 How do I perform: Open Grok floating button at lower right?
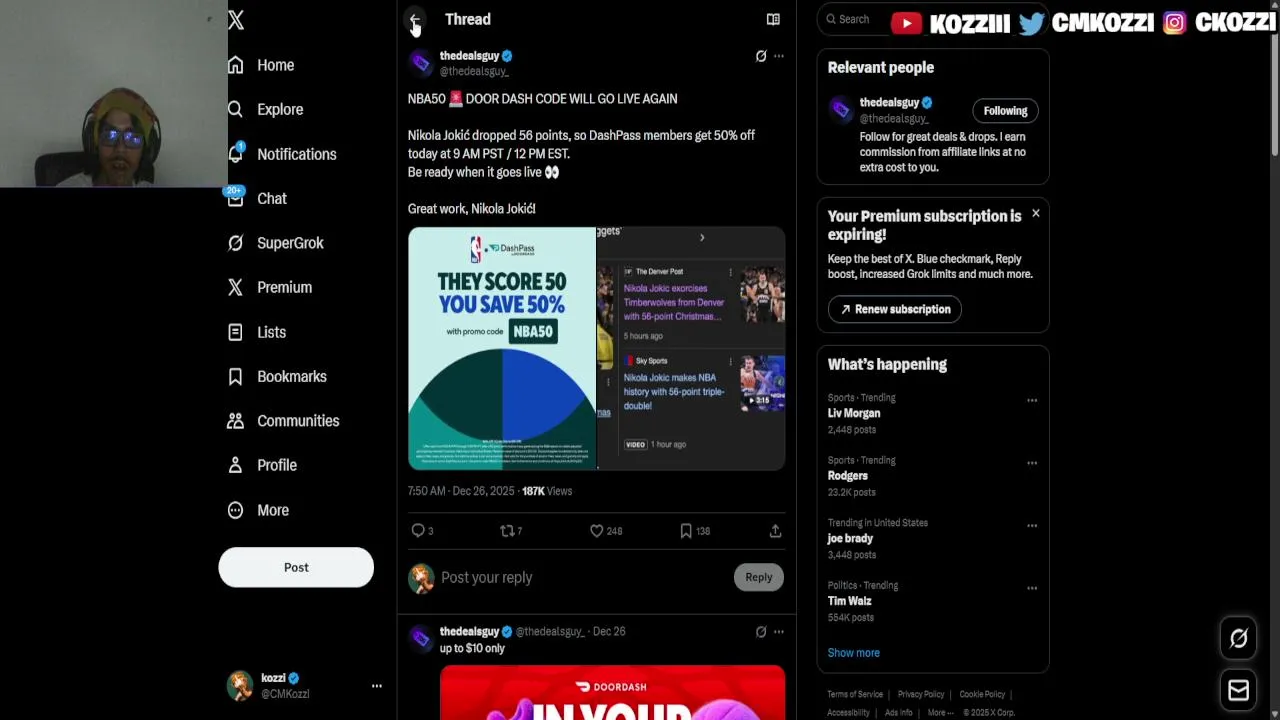tap(1238, 638)
